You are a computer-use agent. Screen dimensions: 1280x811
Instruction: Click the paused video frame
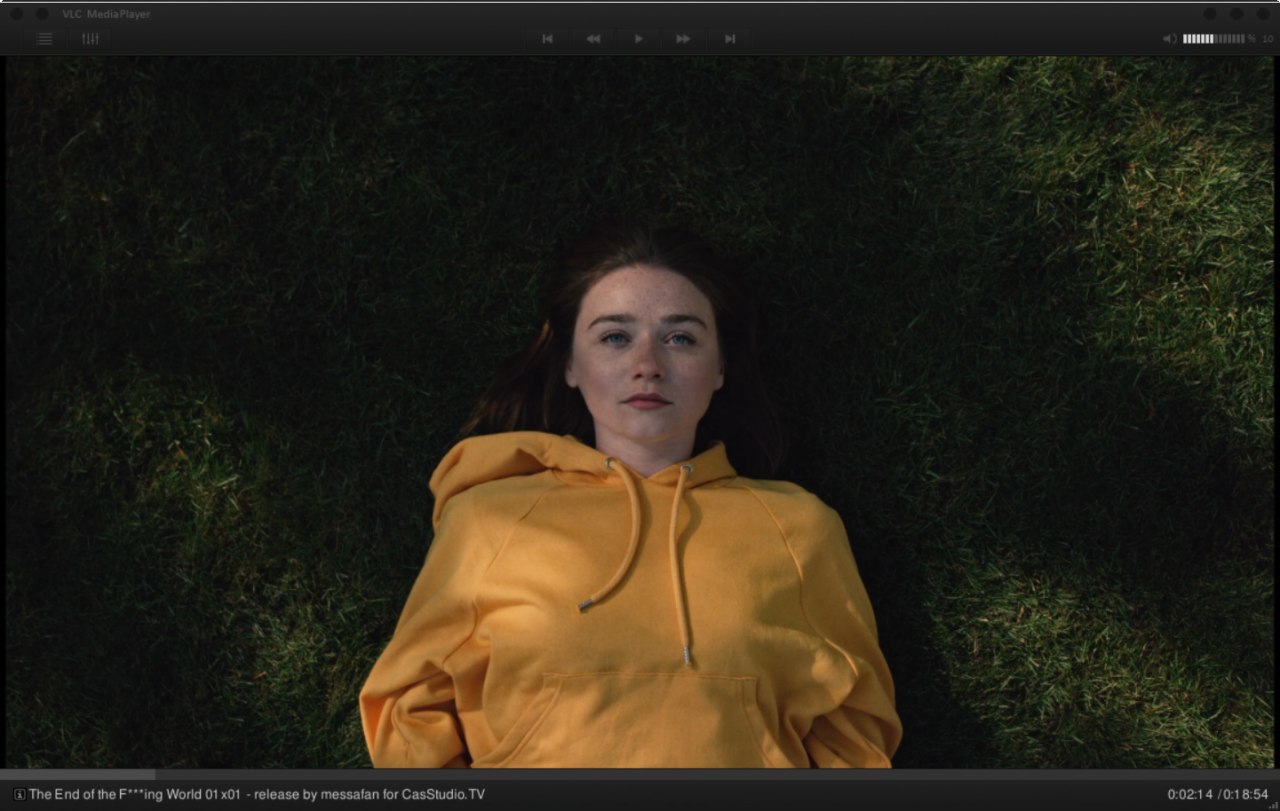(640, 412)
